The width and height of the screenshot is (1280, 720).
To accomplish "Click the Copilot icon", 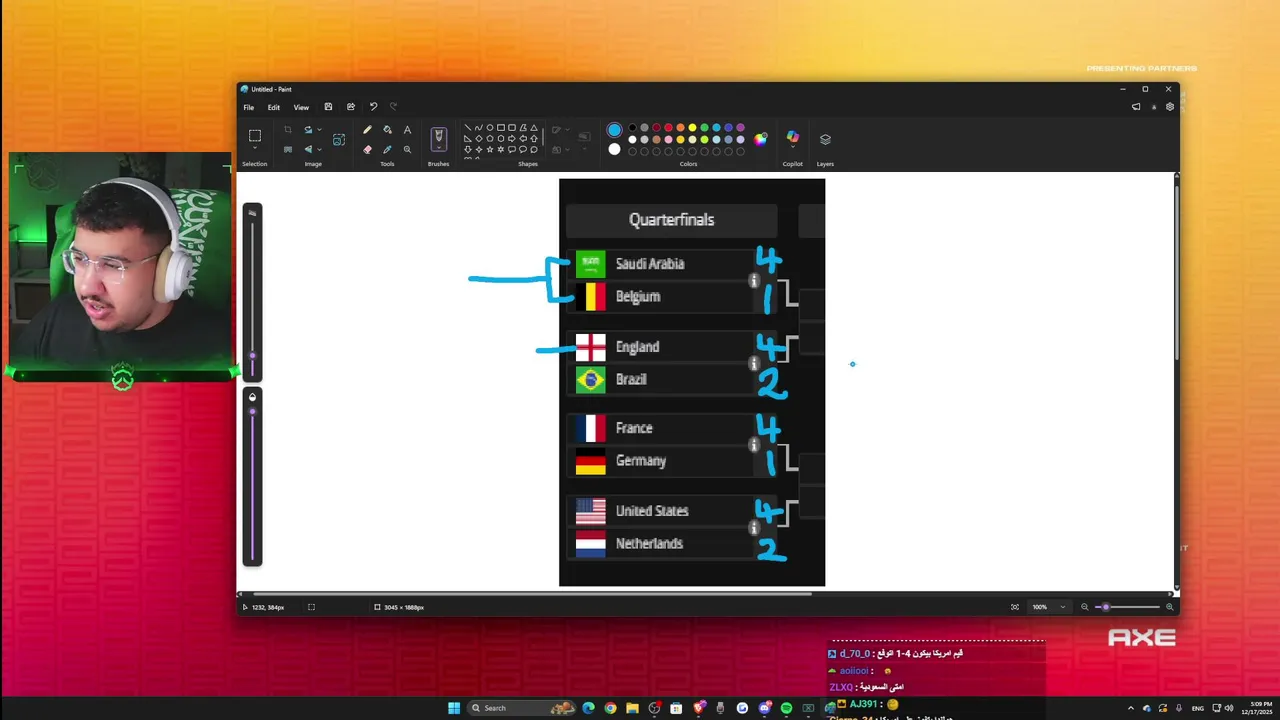I will (793, 137).
